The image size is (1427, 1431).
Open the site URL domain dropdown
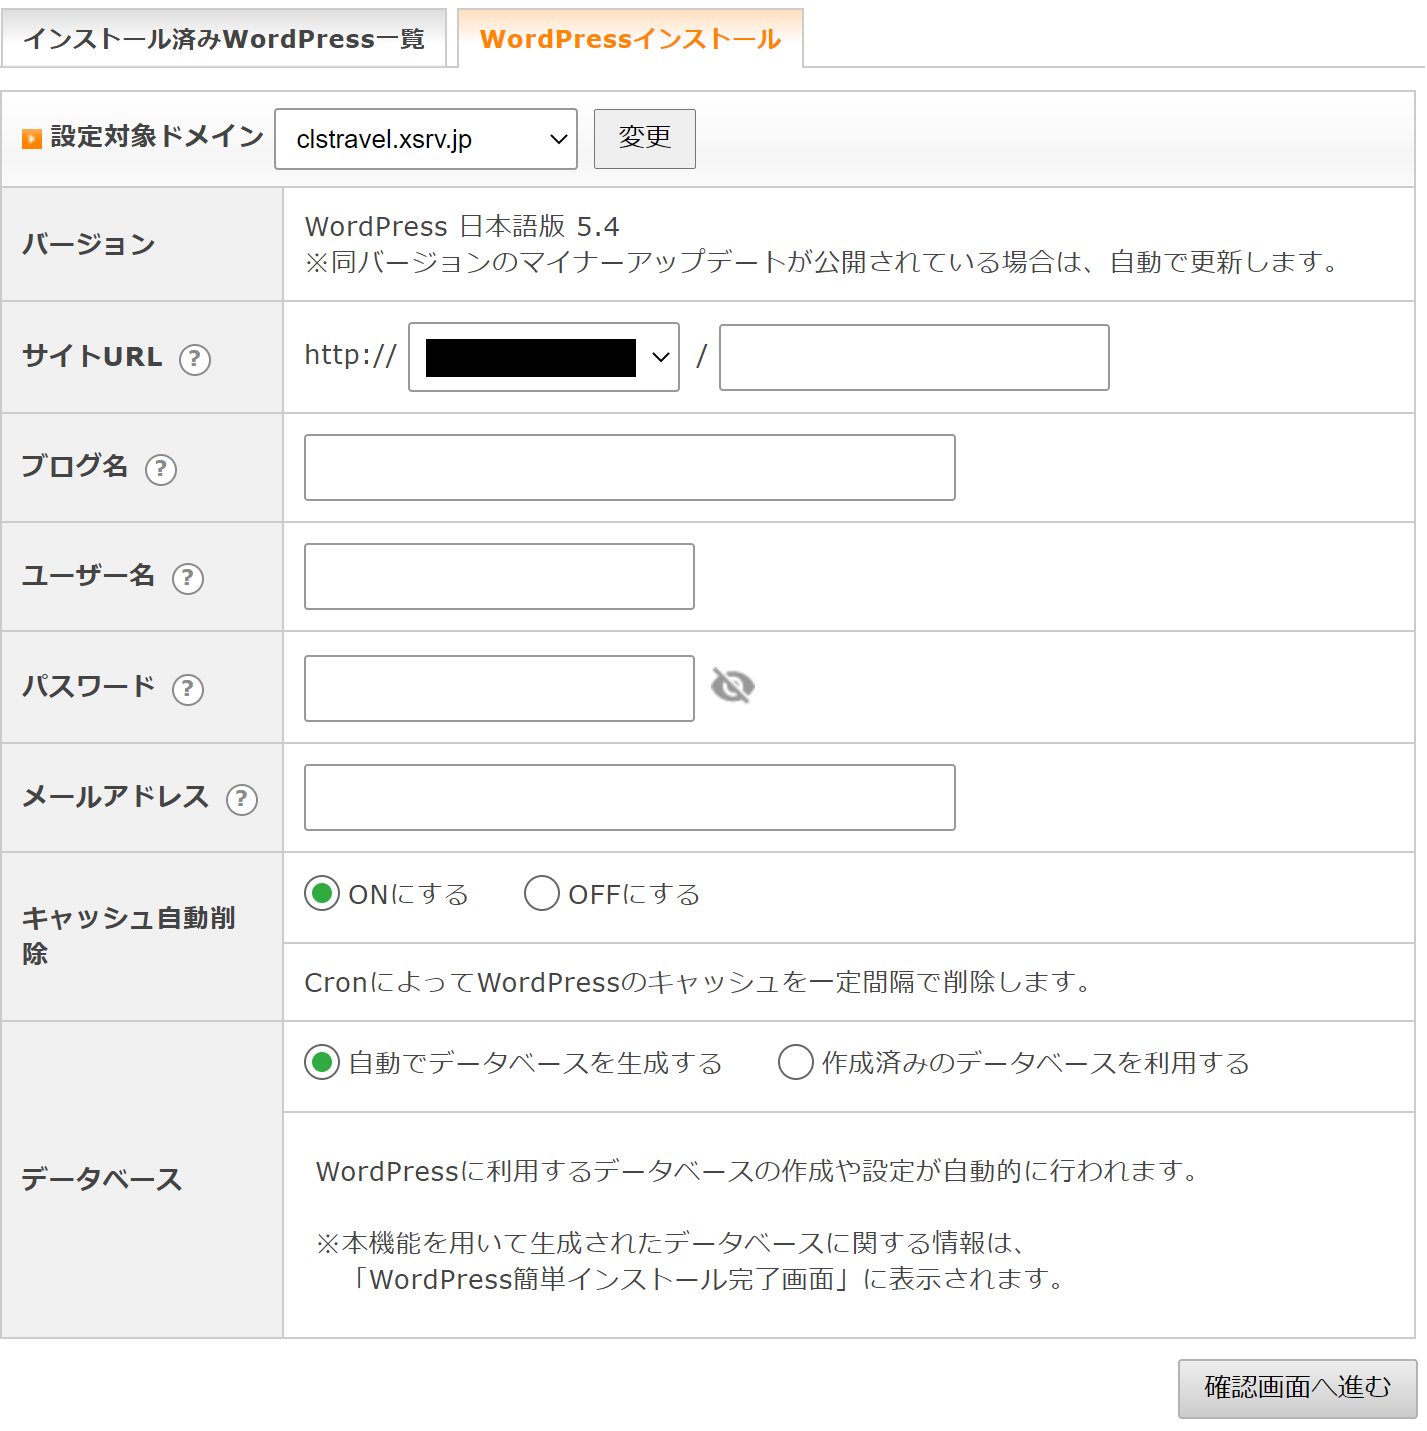tap(544, 357)
